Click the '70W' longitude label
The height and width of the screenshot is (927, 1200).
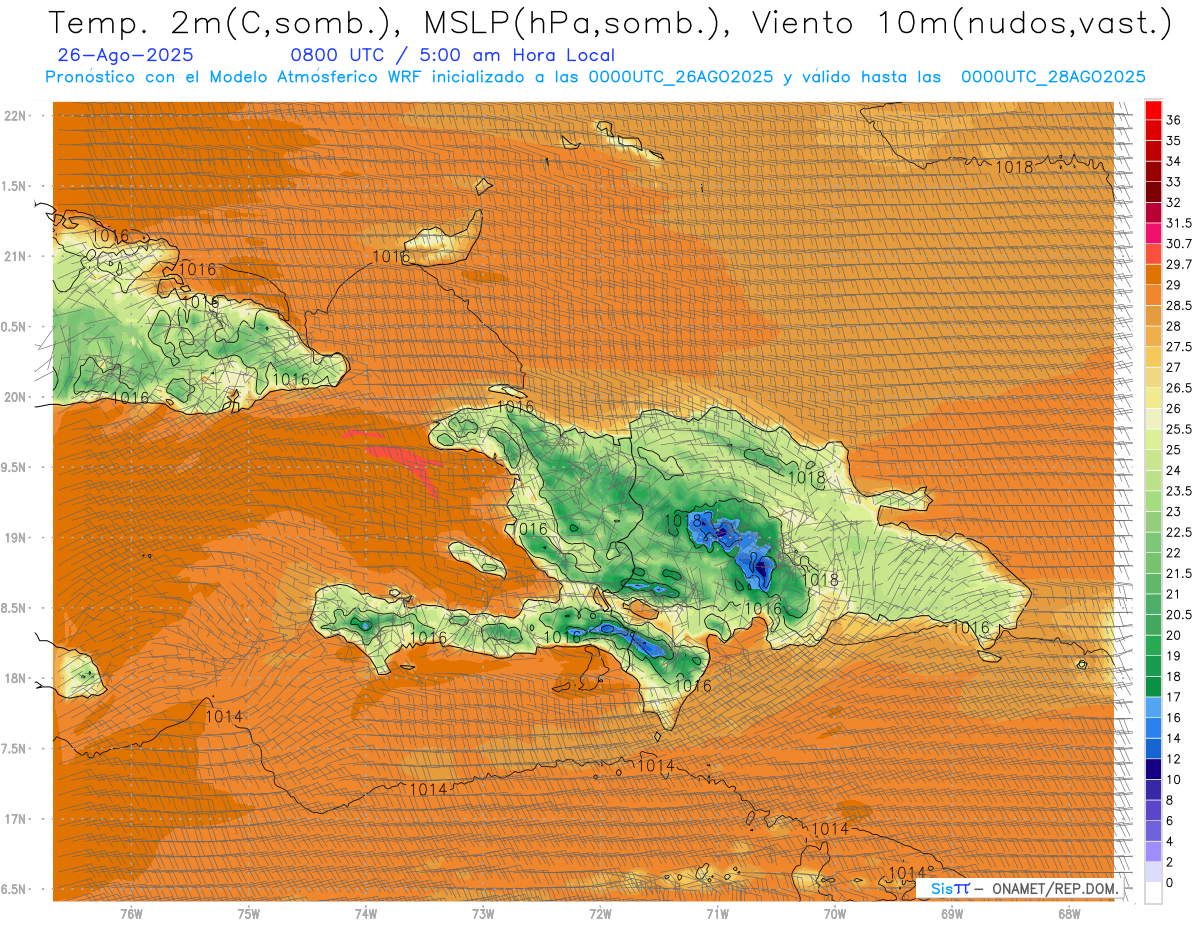tap(835, 914)
